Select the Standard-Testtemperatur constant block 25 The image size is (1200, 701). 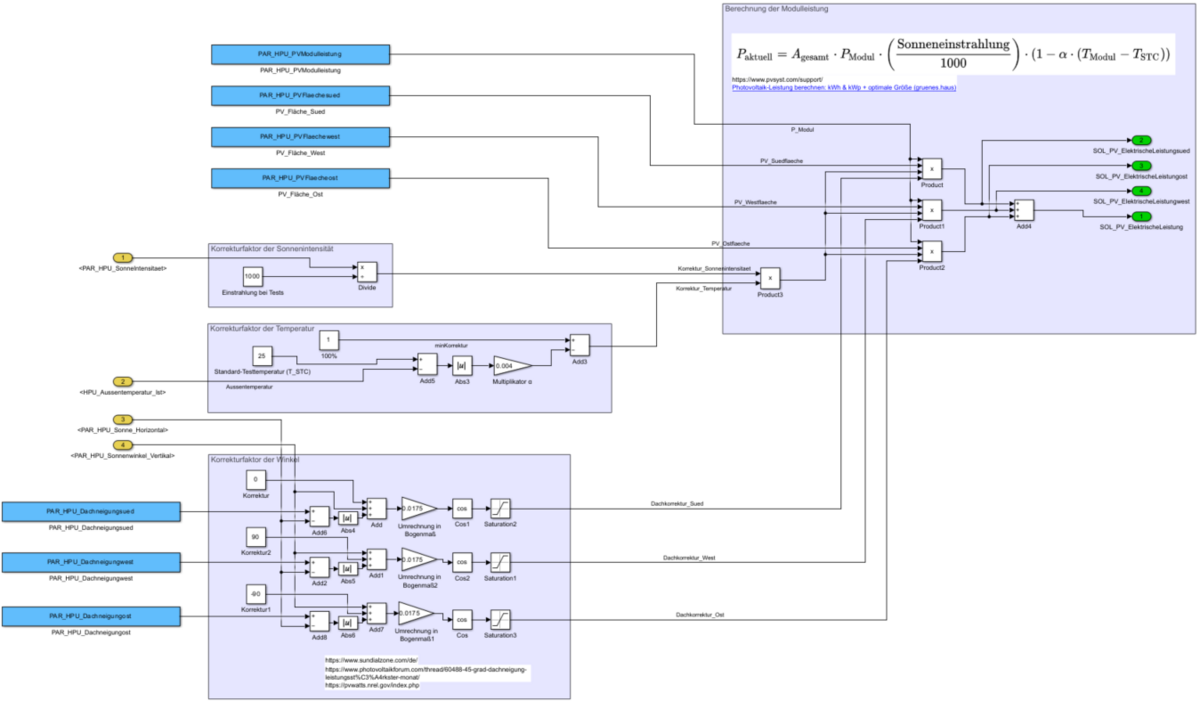(x=263, y=355)
